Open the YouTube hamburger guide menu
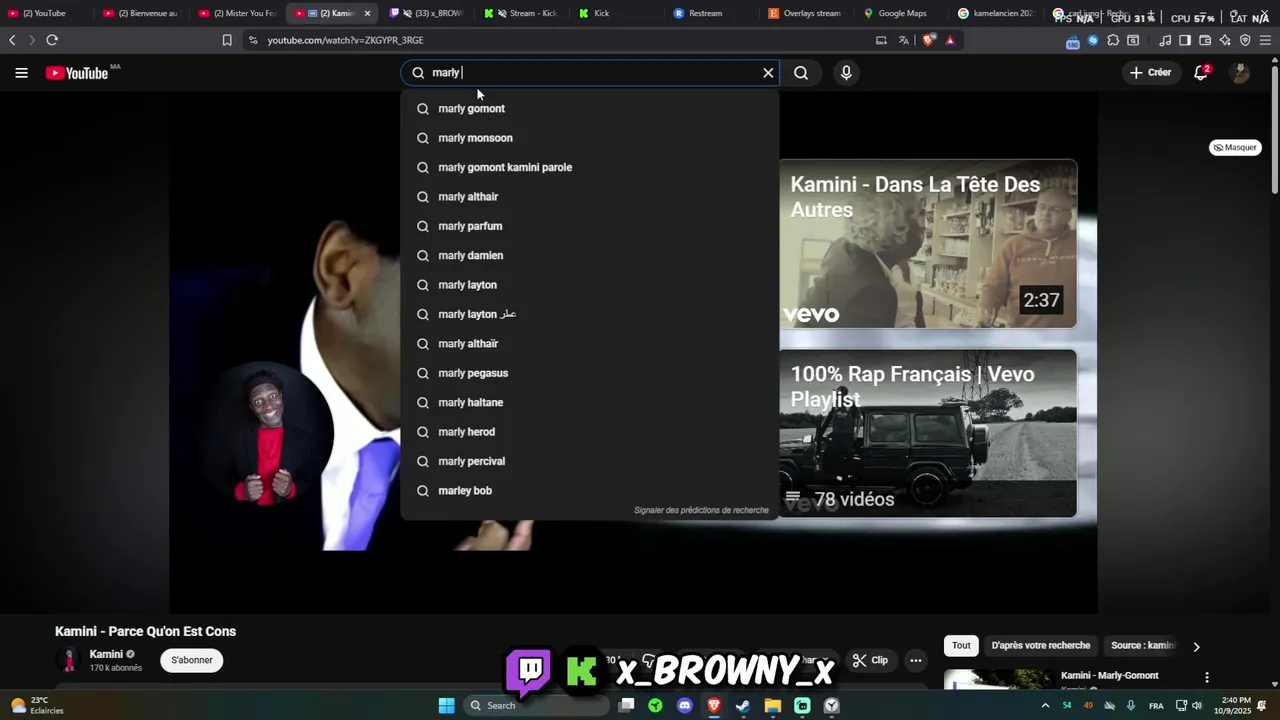1280x720 pixels. click(x=21, y=73)
